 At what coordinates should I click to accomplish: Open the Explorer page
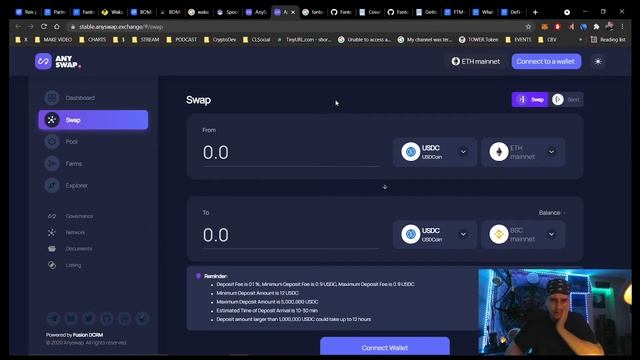click(x=93, y=185)
